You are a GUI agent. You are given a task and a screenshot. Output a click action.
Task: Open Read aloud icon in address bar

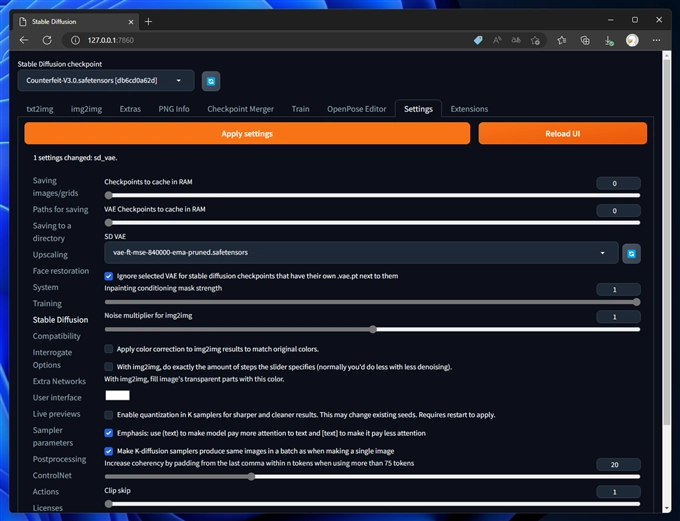tap(497, 40)
